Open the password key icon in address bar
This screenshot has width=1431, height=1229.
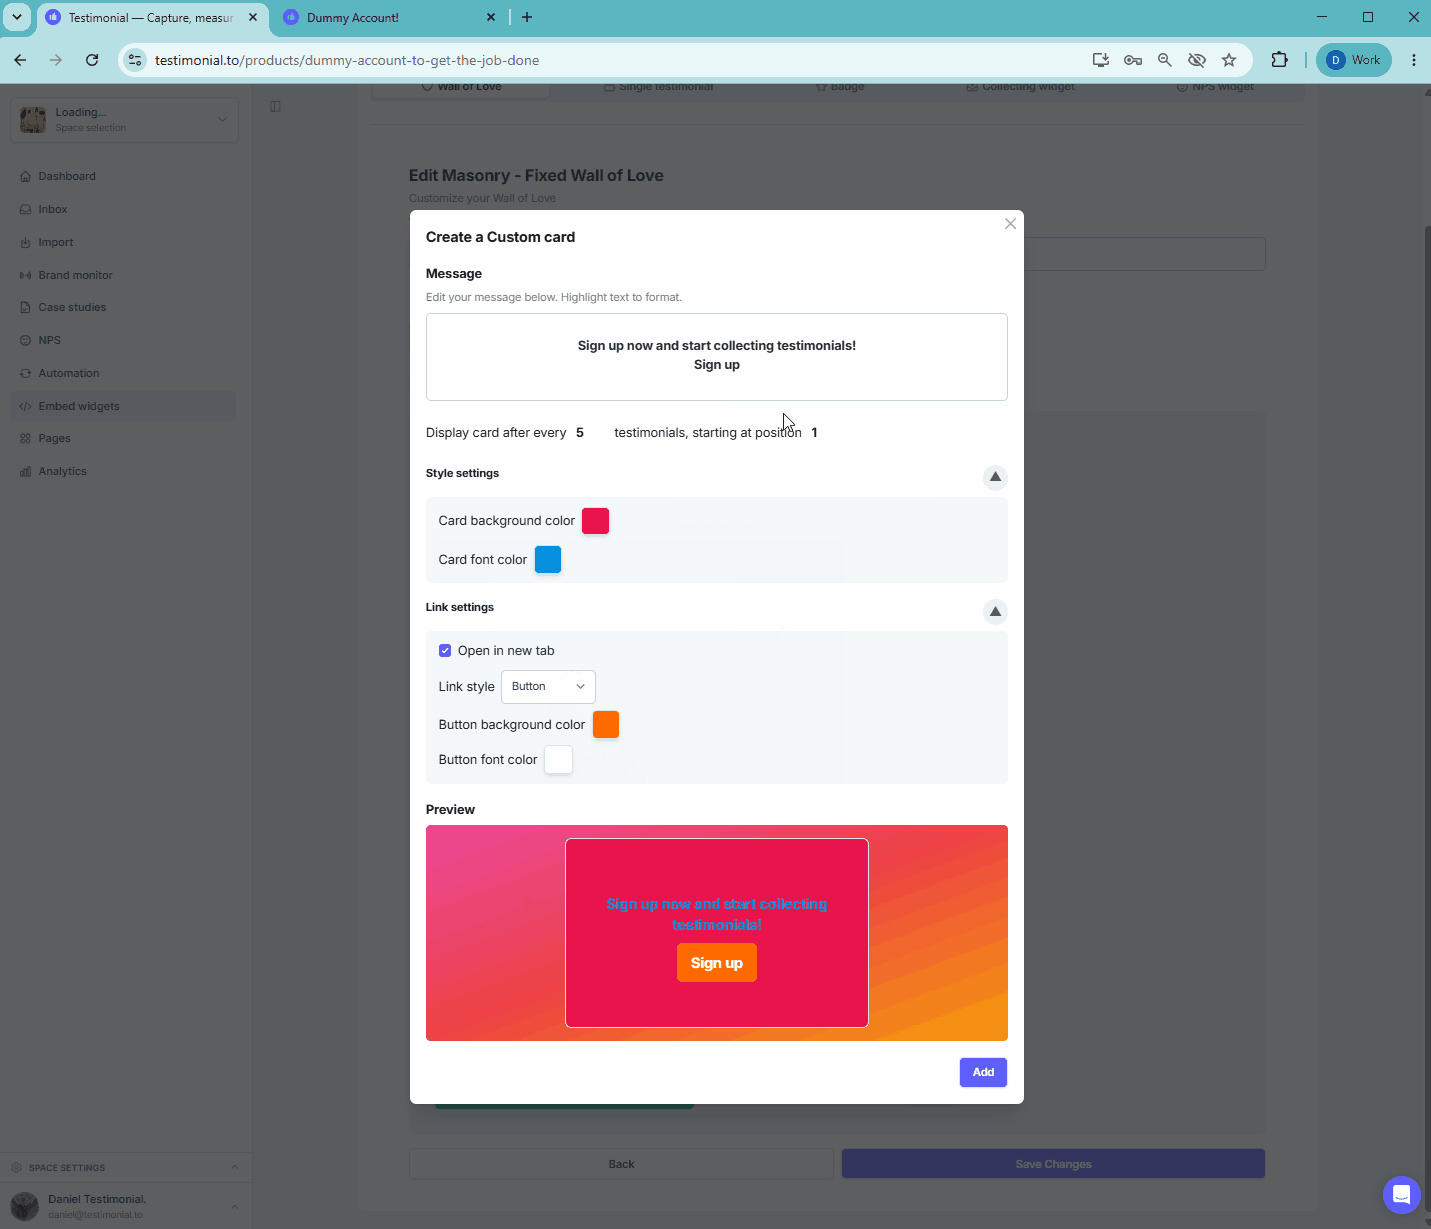(x=1133, y=60)
